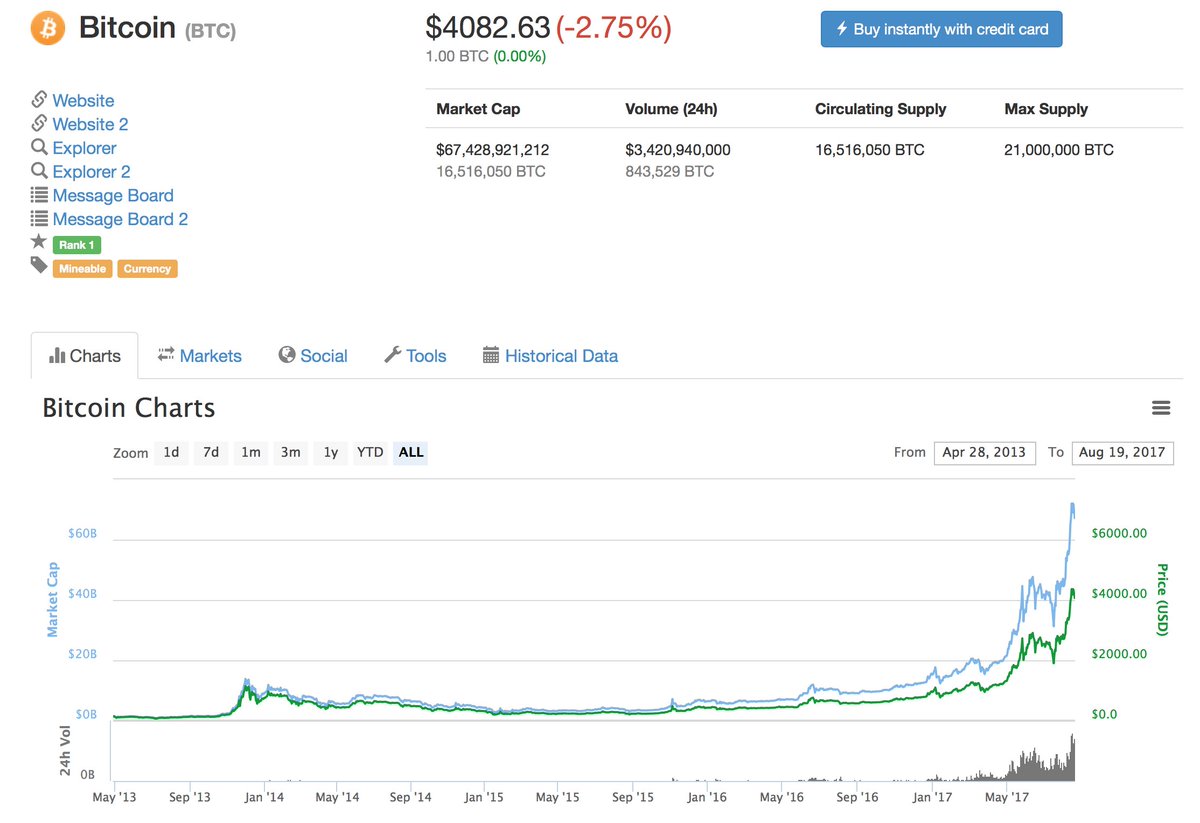The width and height of the screenshot is (1200, 823).
Task: Click the star icon beside Rank 1
Action: point(39,242)
